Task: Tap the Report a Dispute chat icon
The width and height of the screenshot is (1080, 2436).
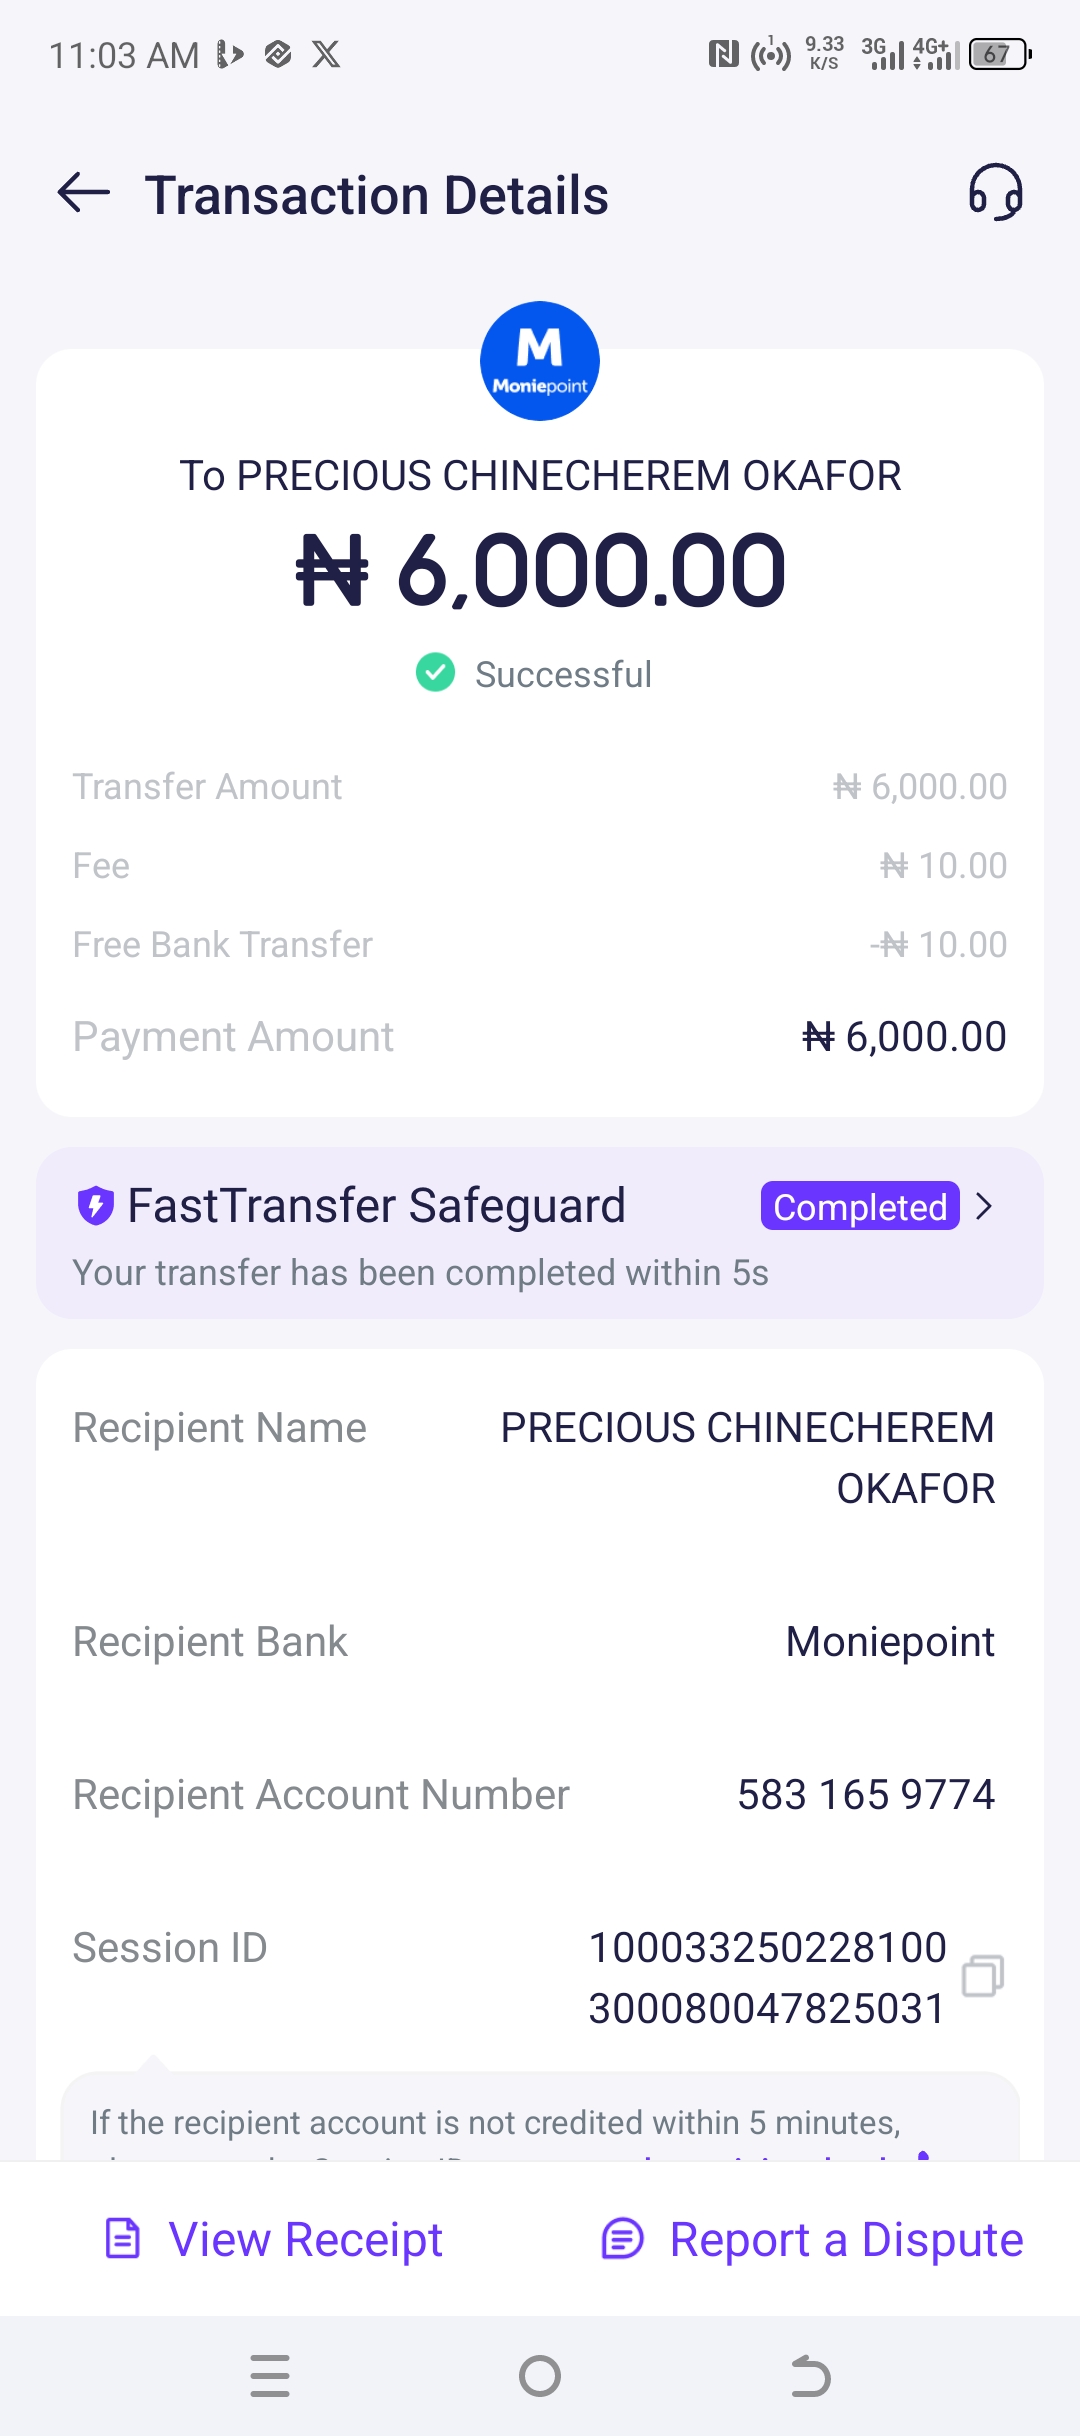Action: point(622,2238)
